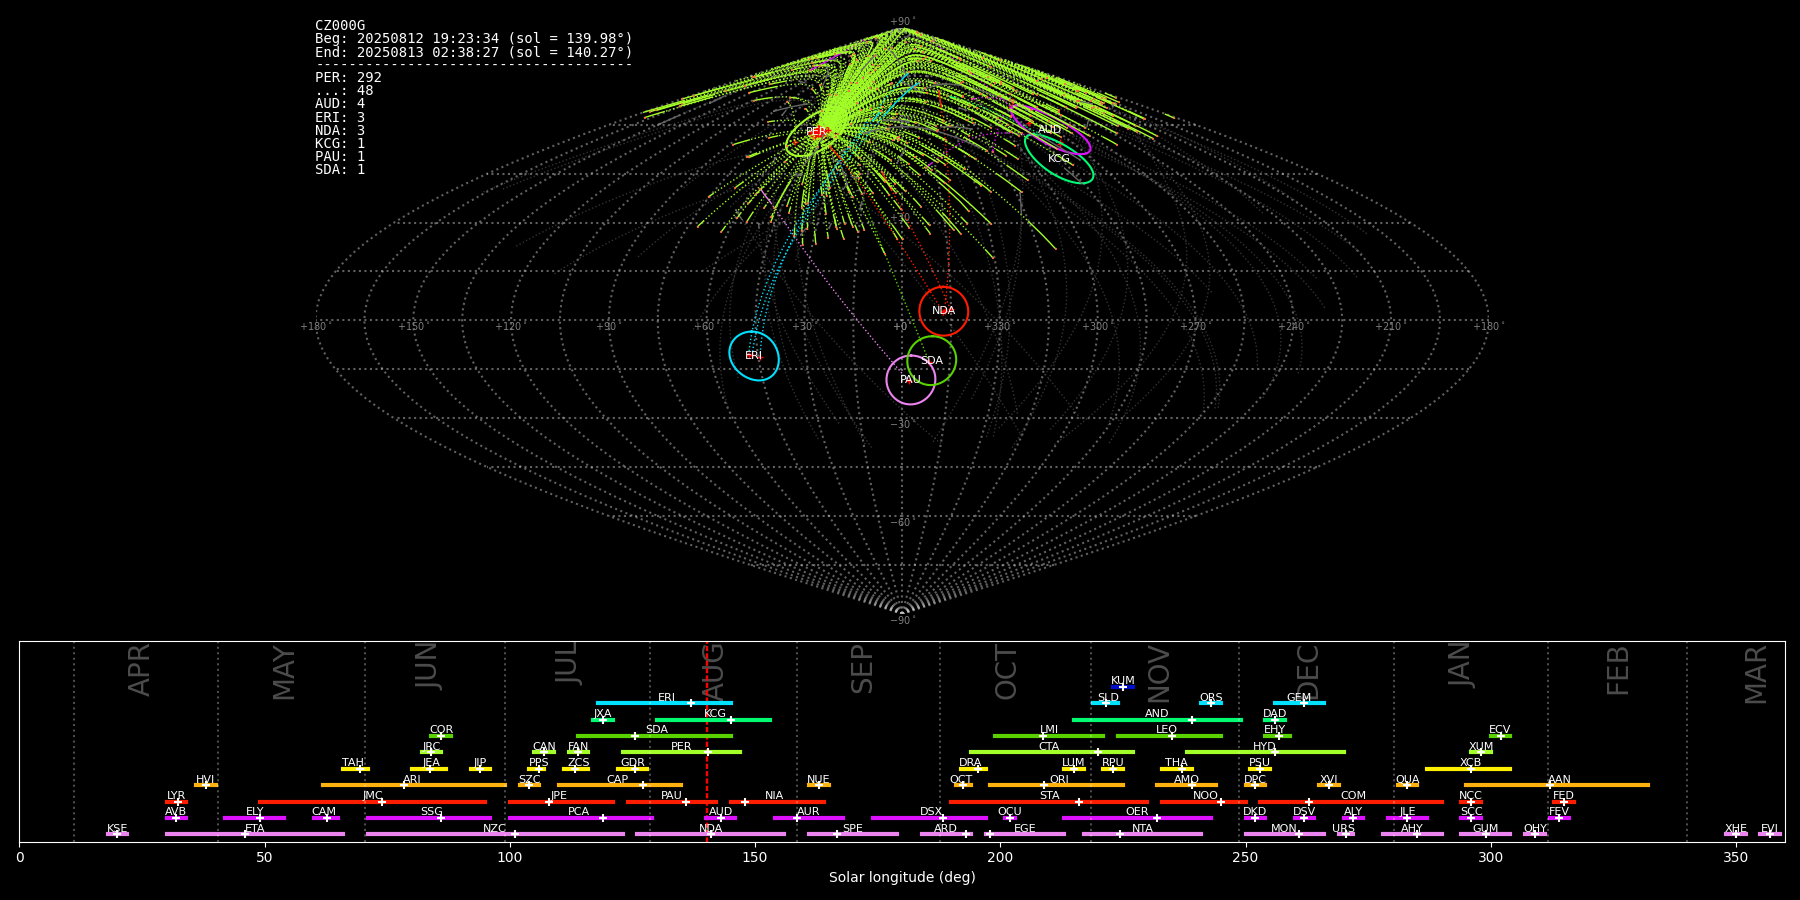Click the NTA label in timeline
1800x900 pixels.
pos(1142,829)
